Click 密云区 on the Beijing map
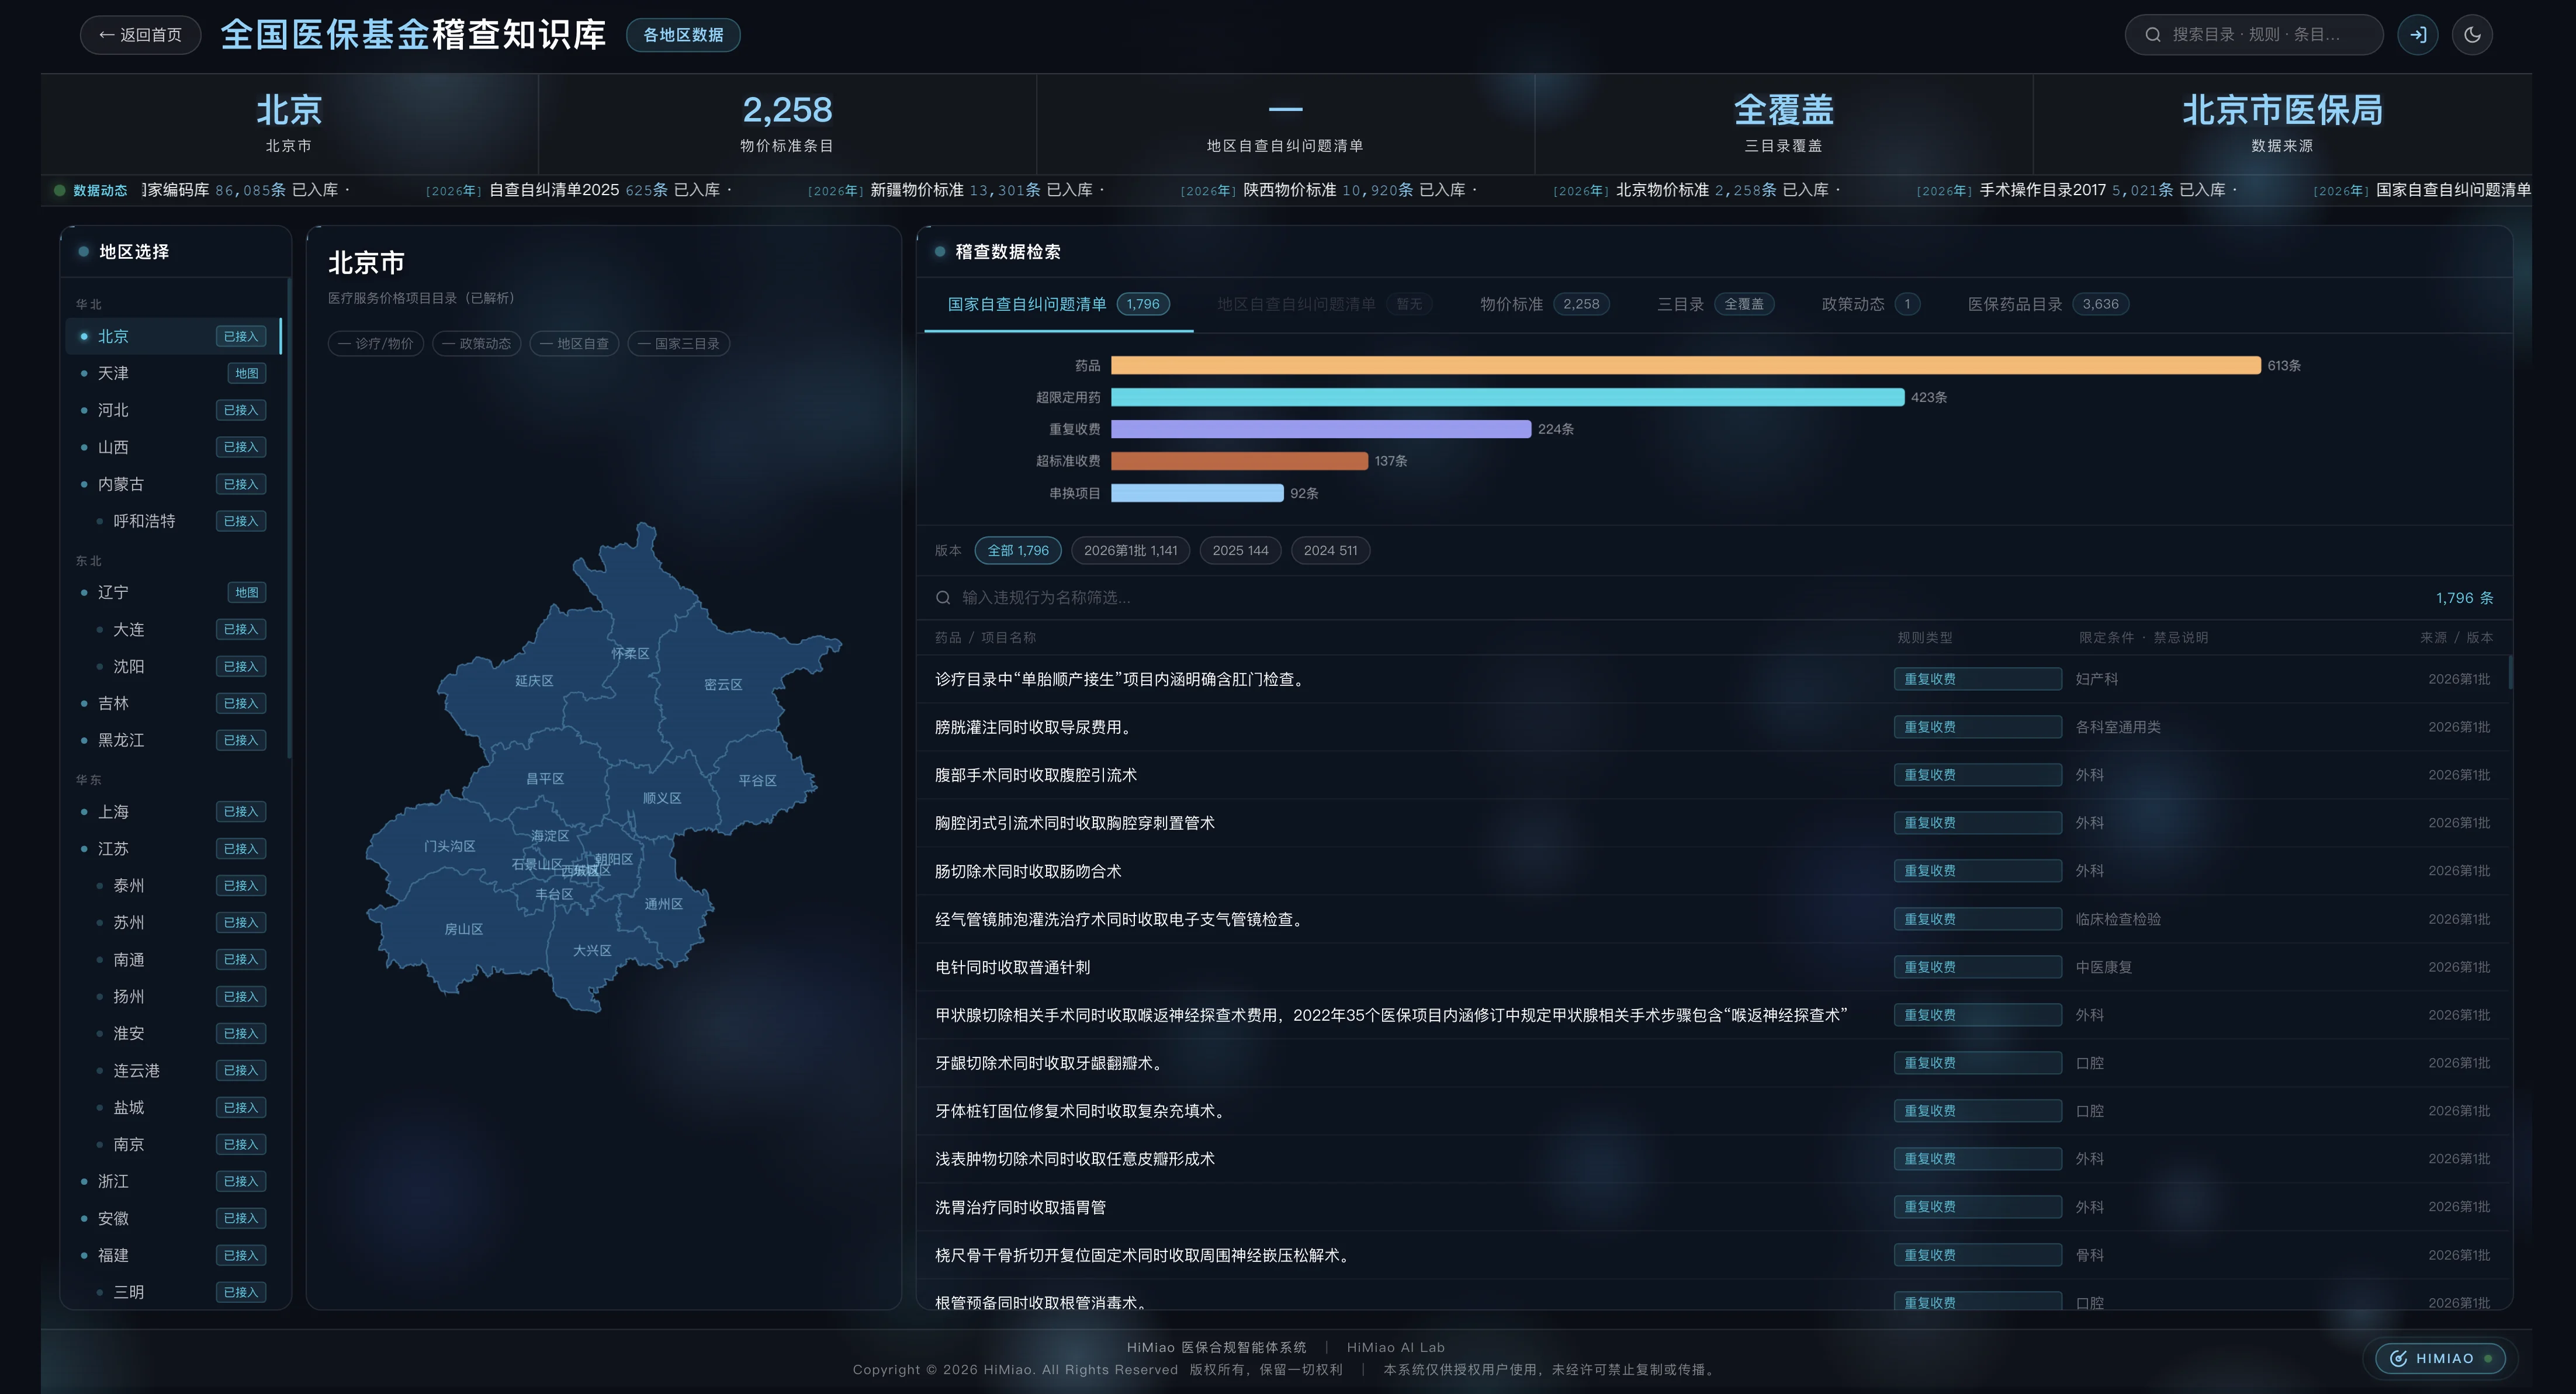Viewport: 2576px width, 1394px height. [x=723, y=685]
